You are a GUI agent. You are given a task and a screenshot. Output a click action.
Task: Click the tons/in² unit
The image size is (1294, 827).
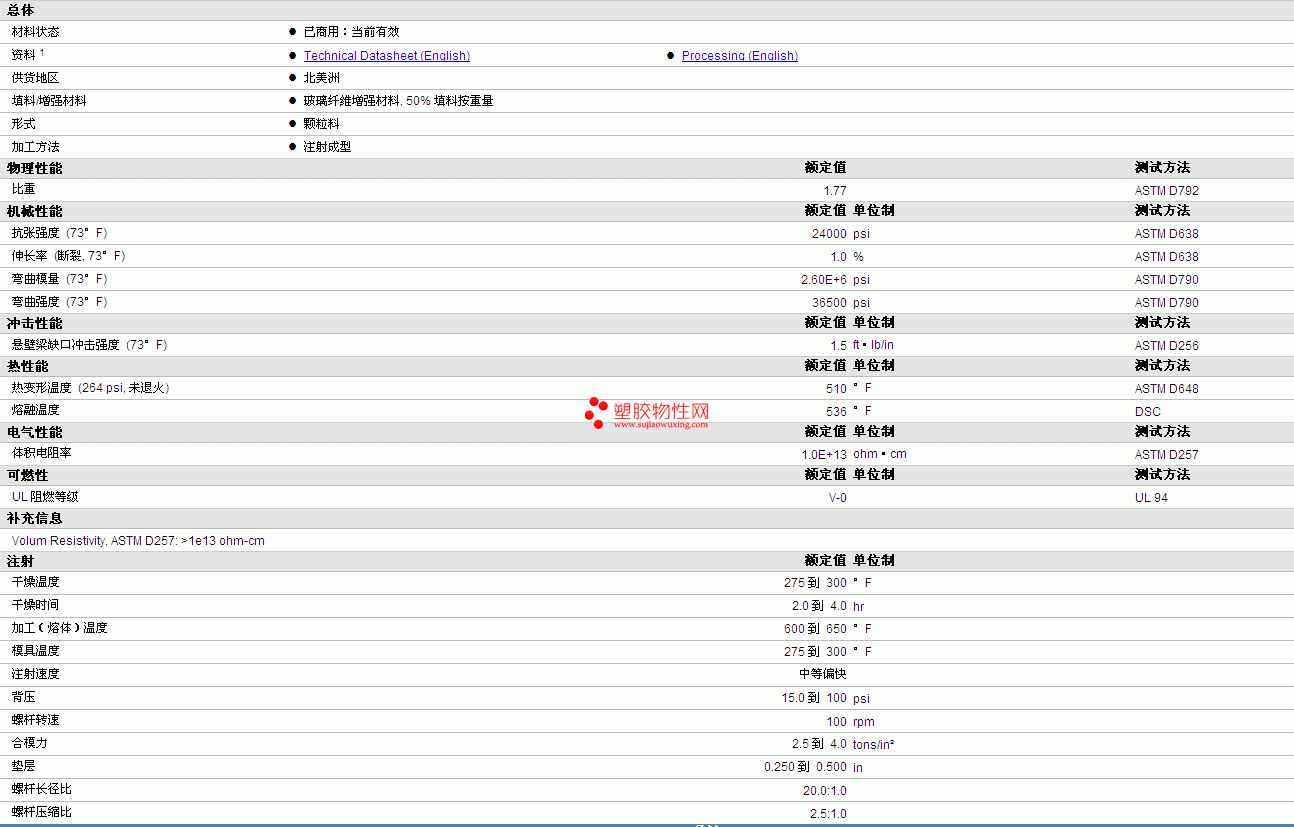click(873, 744)
